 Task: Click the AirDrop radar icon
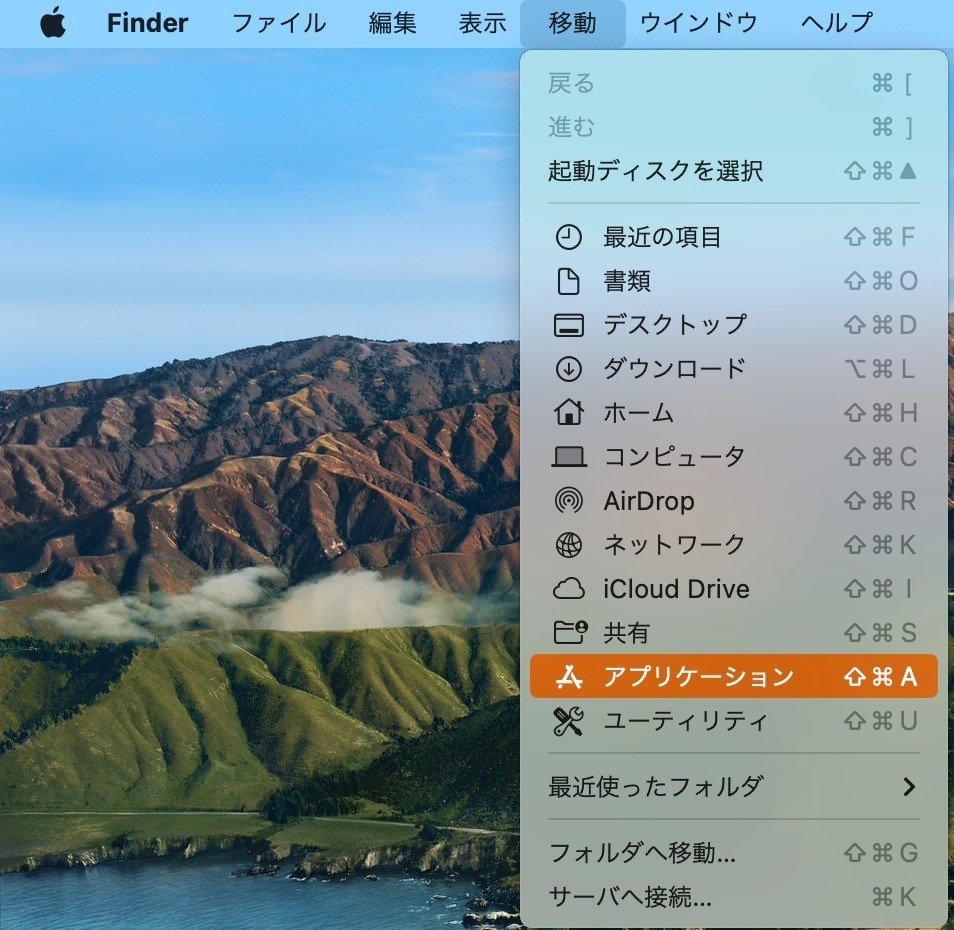[568, 501]
